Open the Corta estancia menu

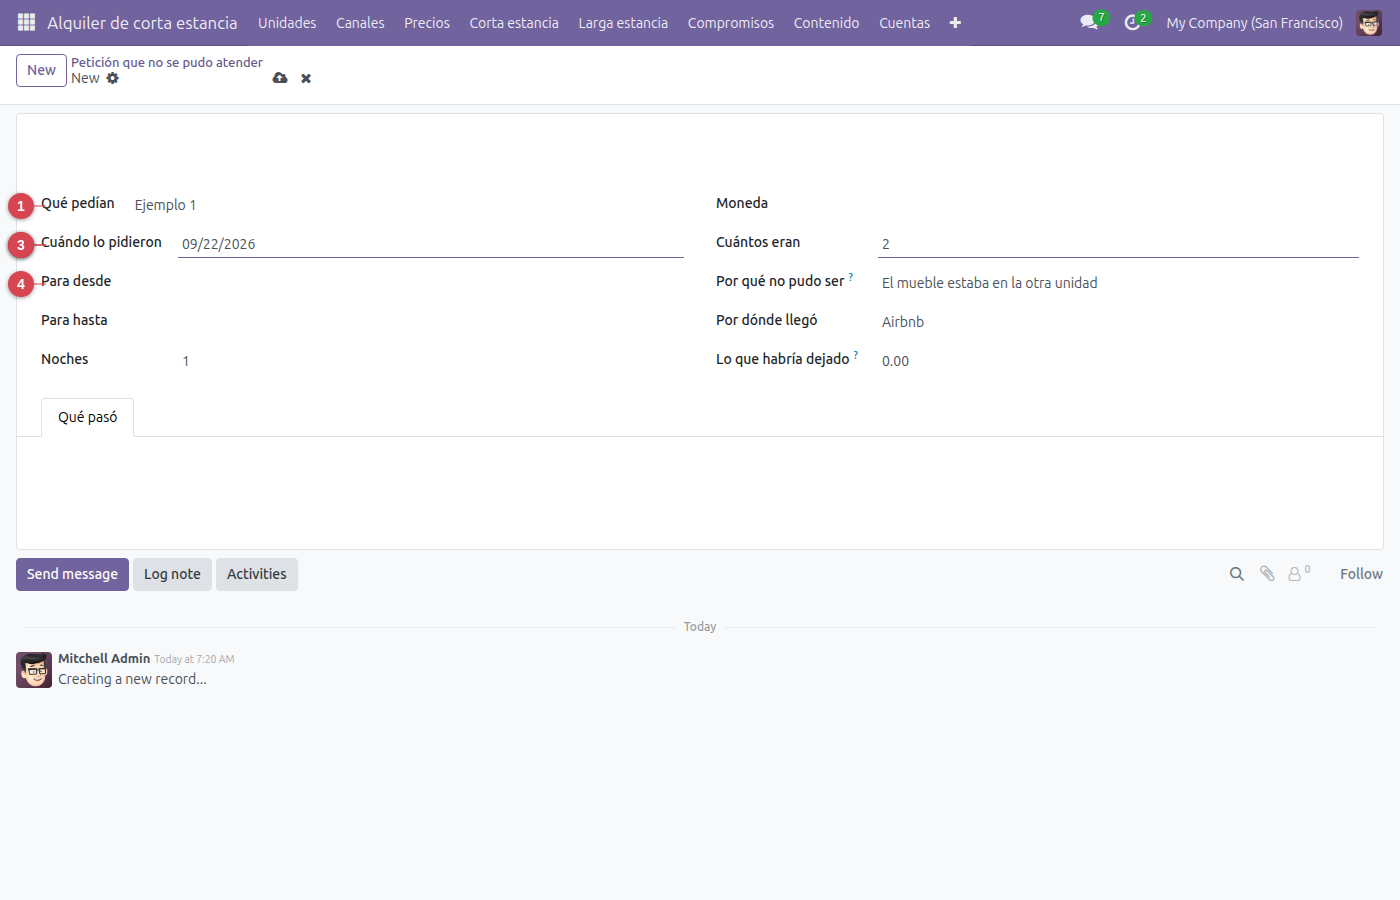point(514,22)
